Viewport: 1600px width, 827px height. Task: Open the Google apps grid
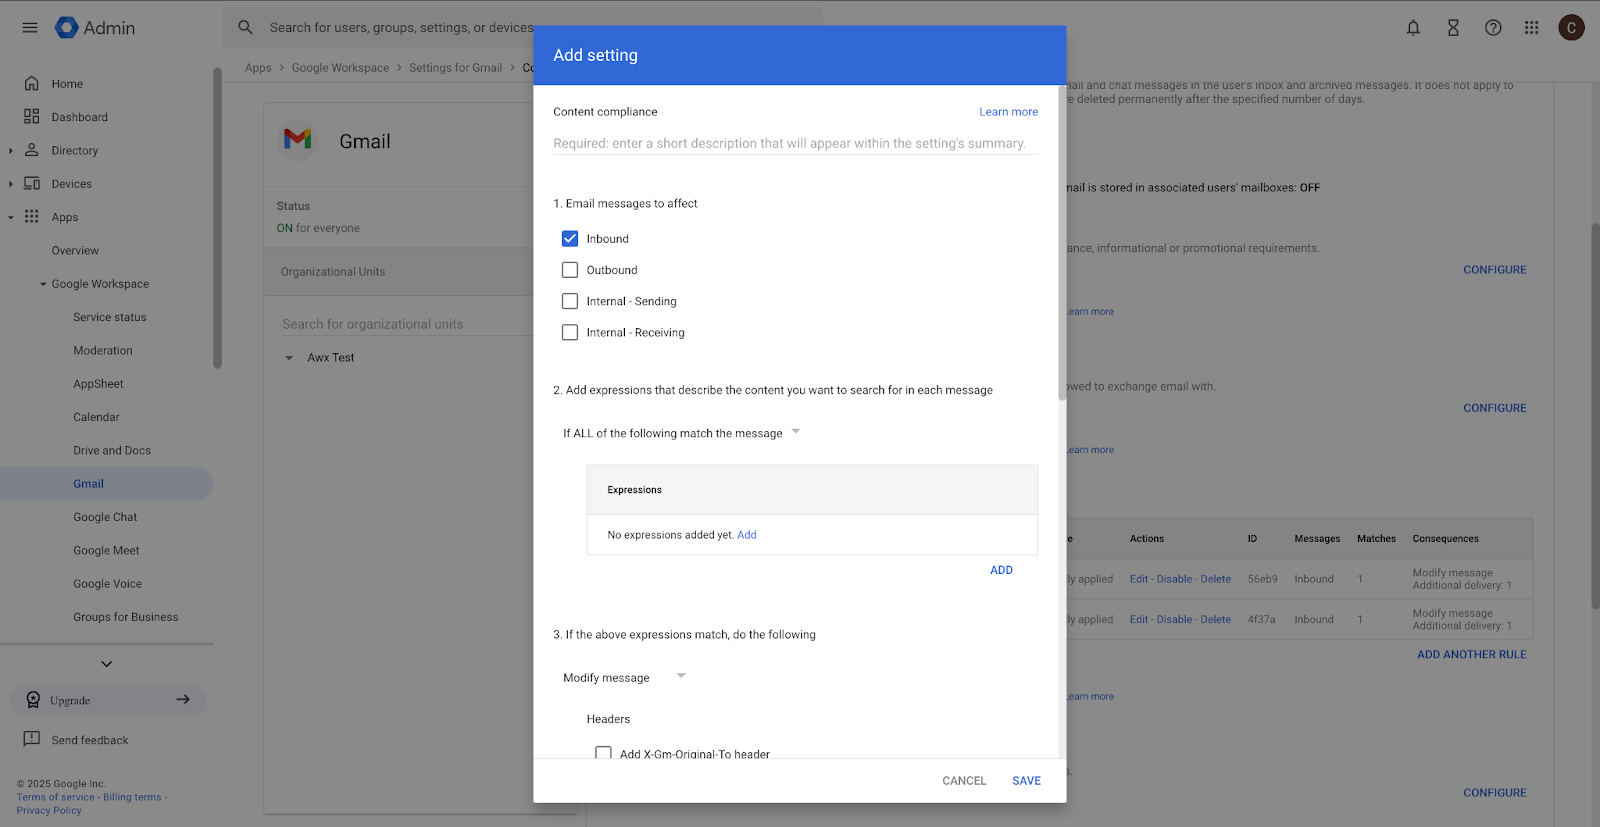1531,28
